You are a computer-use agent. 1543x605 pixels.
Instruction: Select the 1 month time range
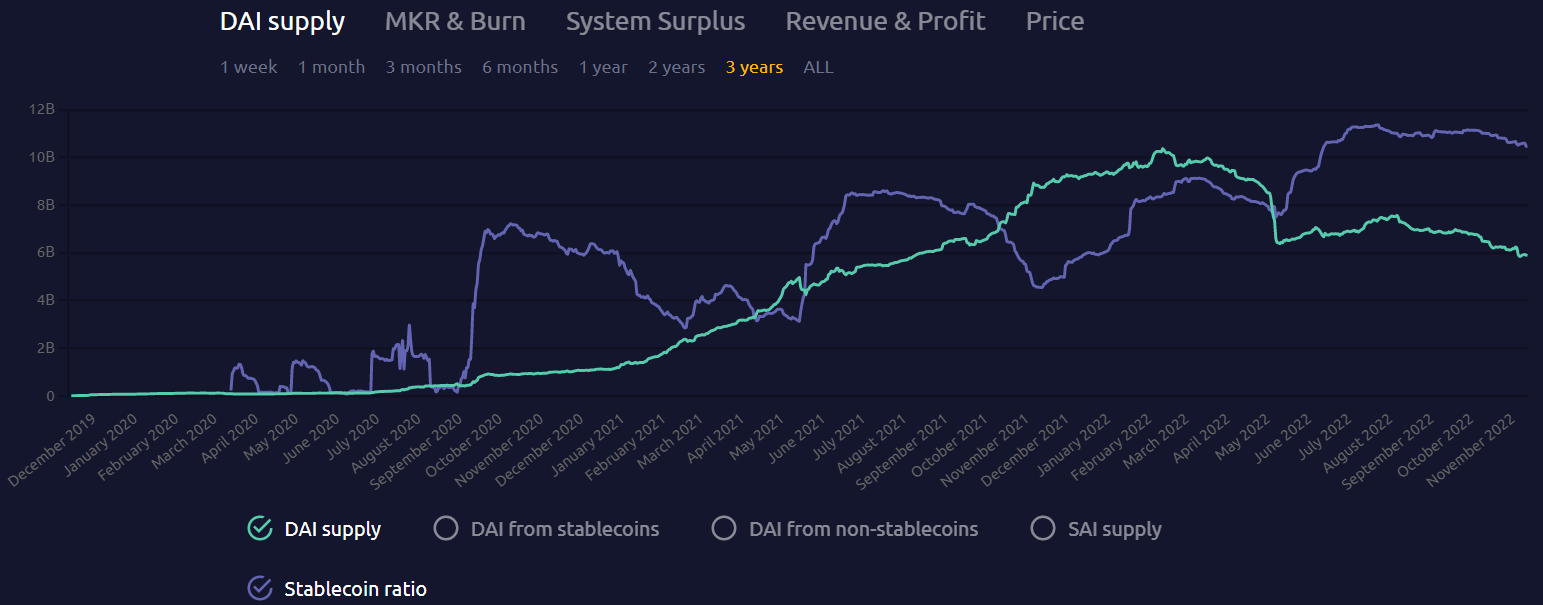point(332,68)
